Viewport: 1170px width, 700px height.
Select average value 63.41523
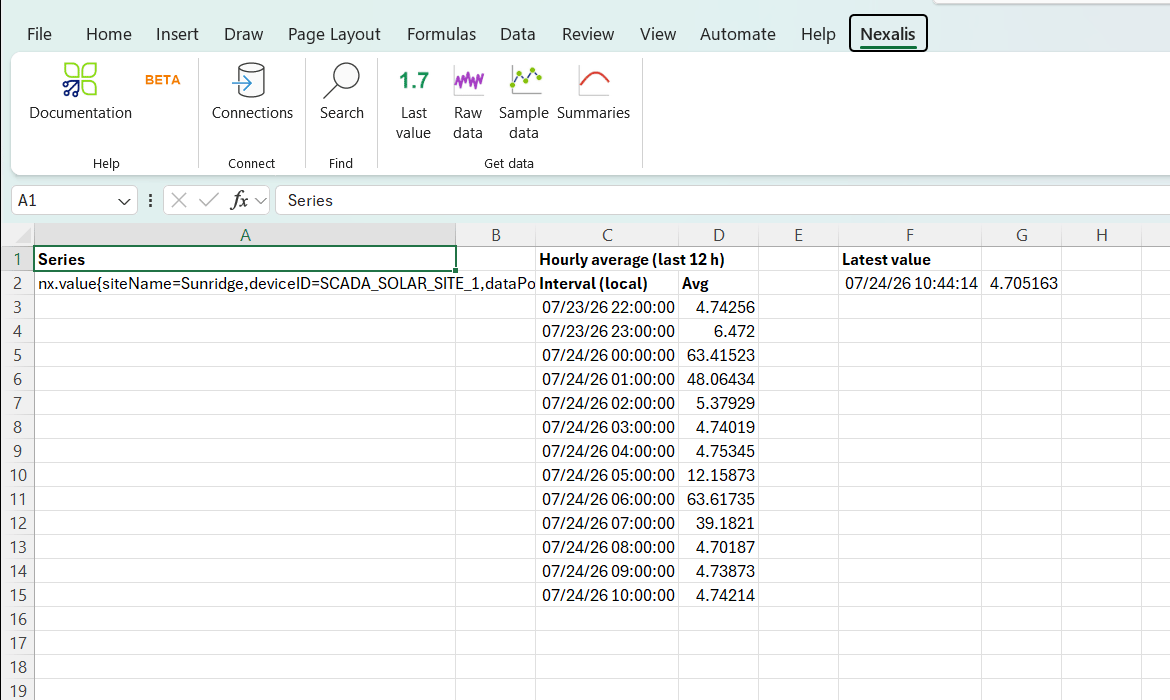click(x=719, y=355)
